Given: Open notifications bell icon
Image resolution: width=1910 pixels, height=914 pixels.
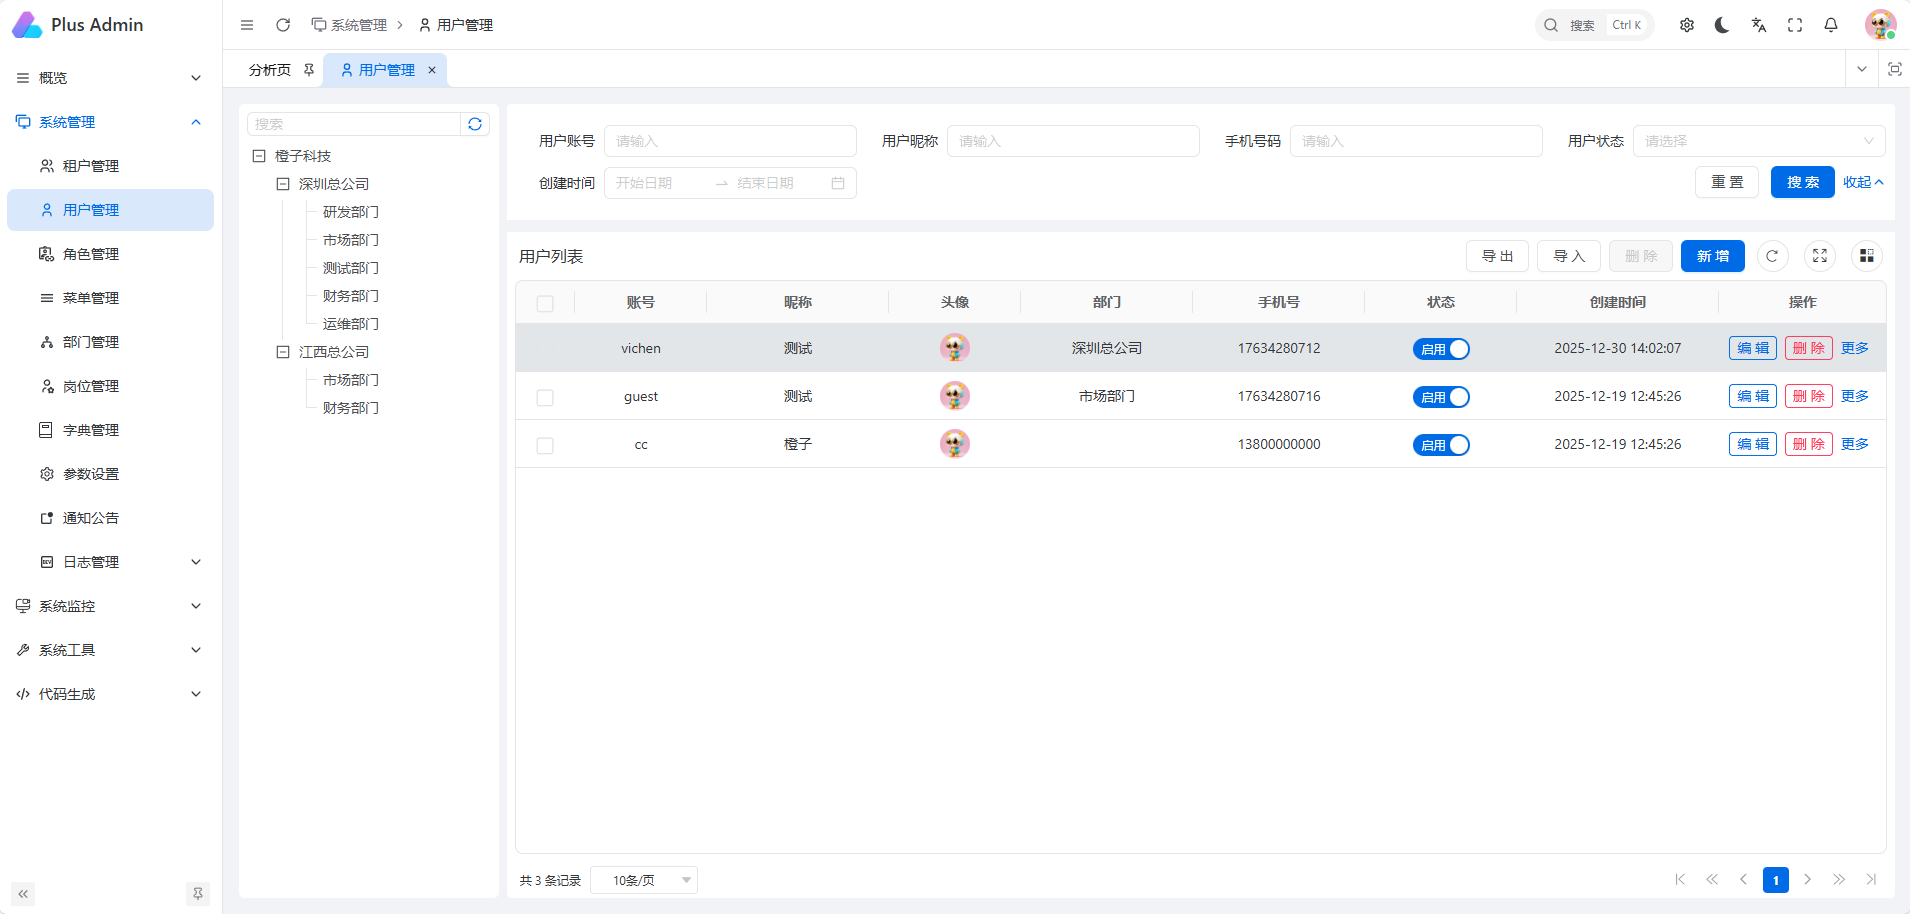Looking at the screenshot, I should (1831, 25).
